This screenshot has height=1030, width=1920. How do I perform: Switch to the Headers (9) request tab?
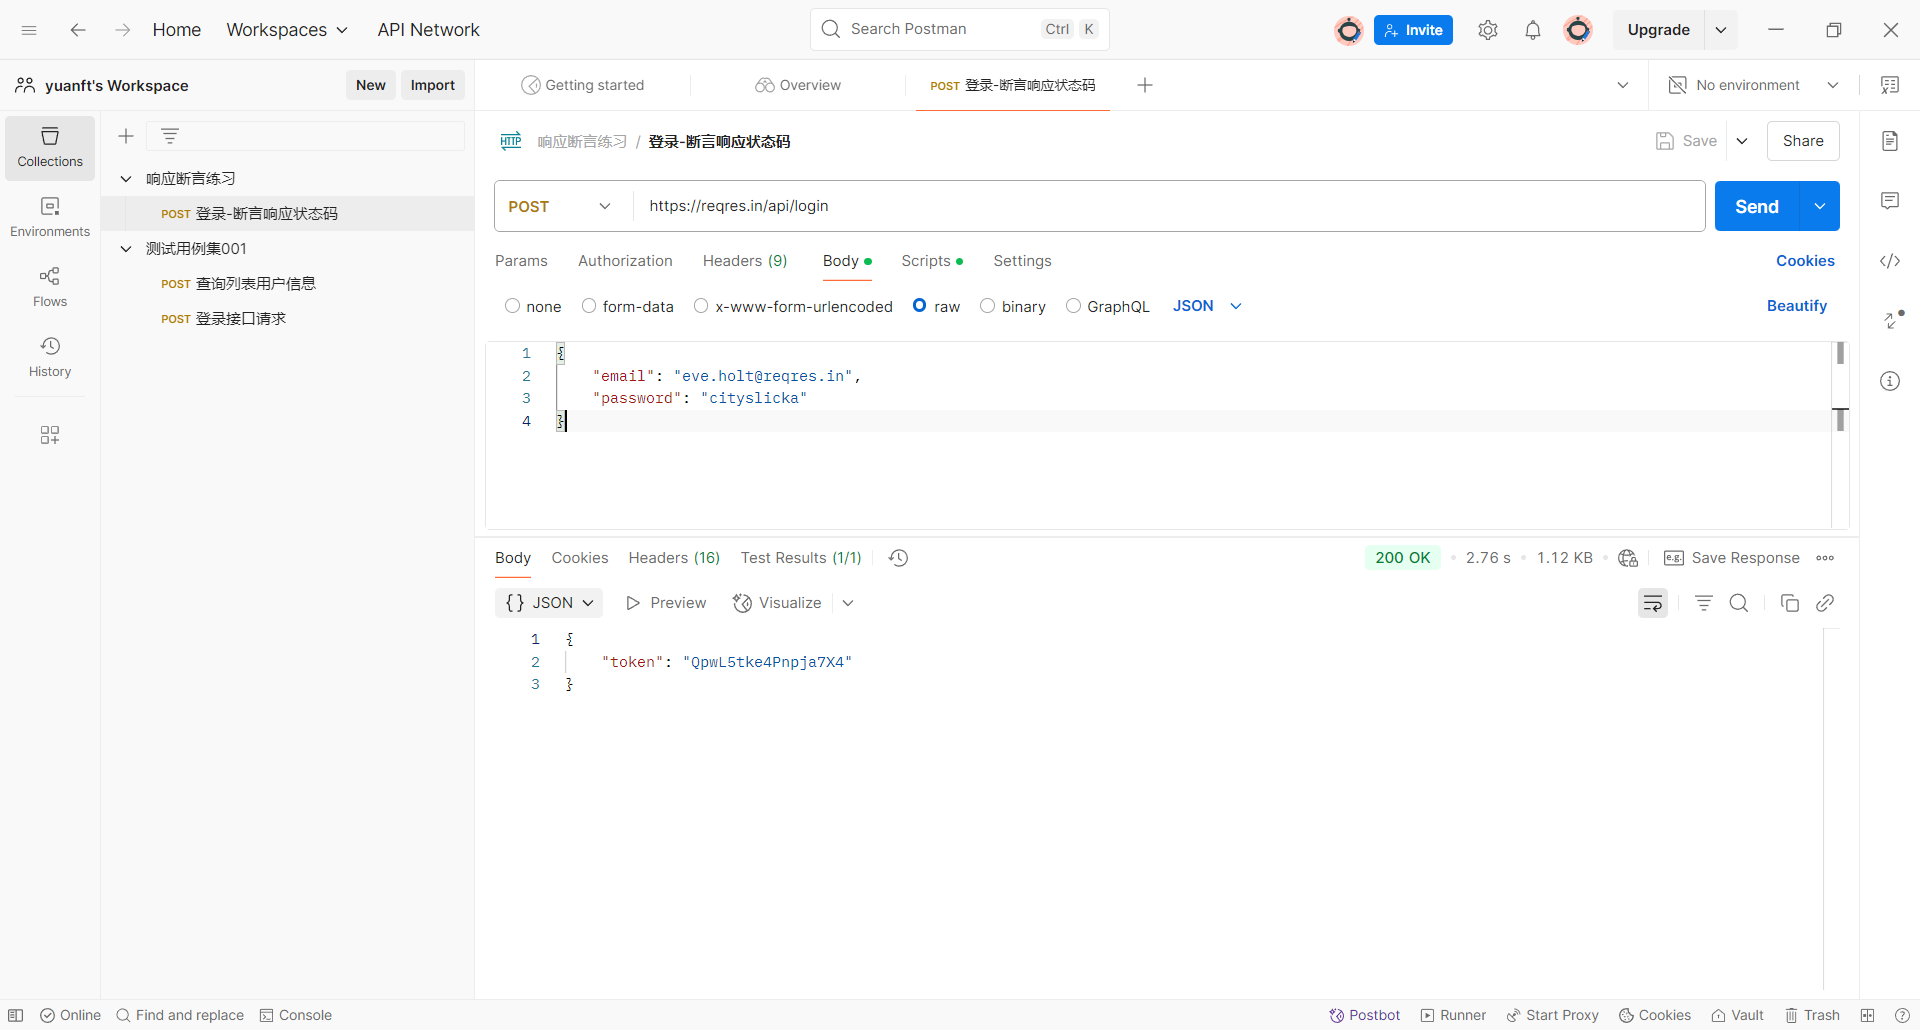coord(745,261)
